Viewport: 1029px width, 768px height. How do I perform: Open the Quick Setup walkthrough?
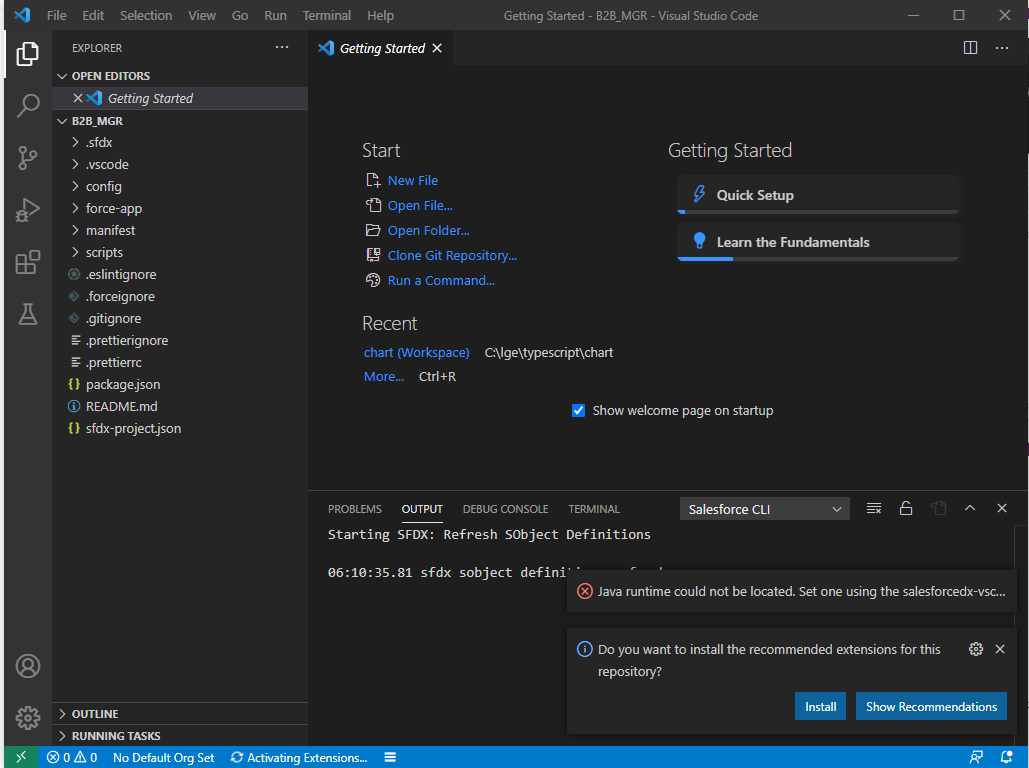pos(818,195)
